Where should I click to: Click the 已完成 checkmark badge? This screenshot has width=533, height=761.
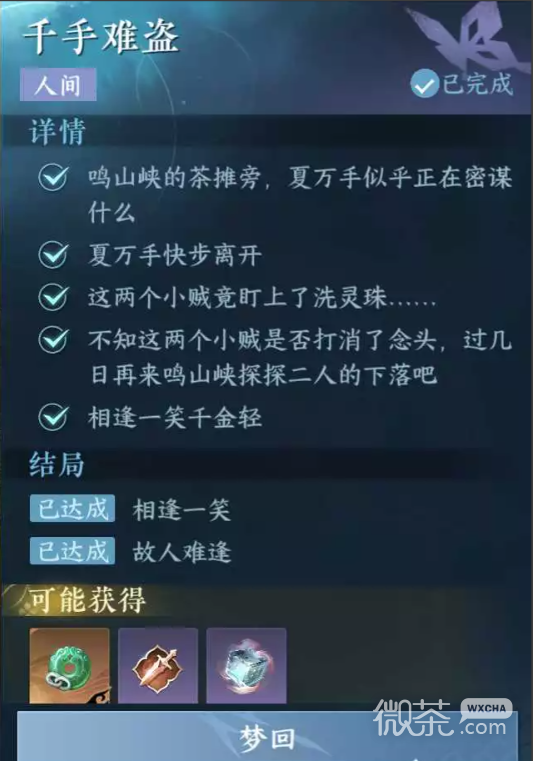(462, 83)
